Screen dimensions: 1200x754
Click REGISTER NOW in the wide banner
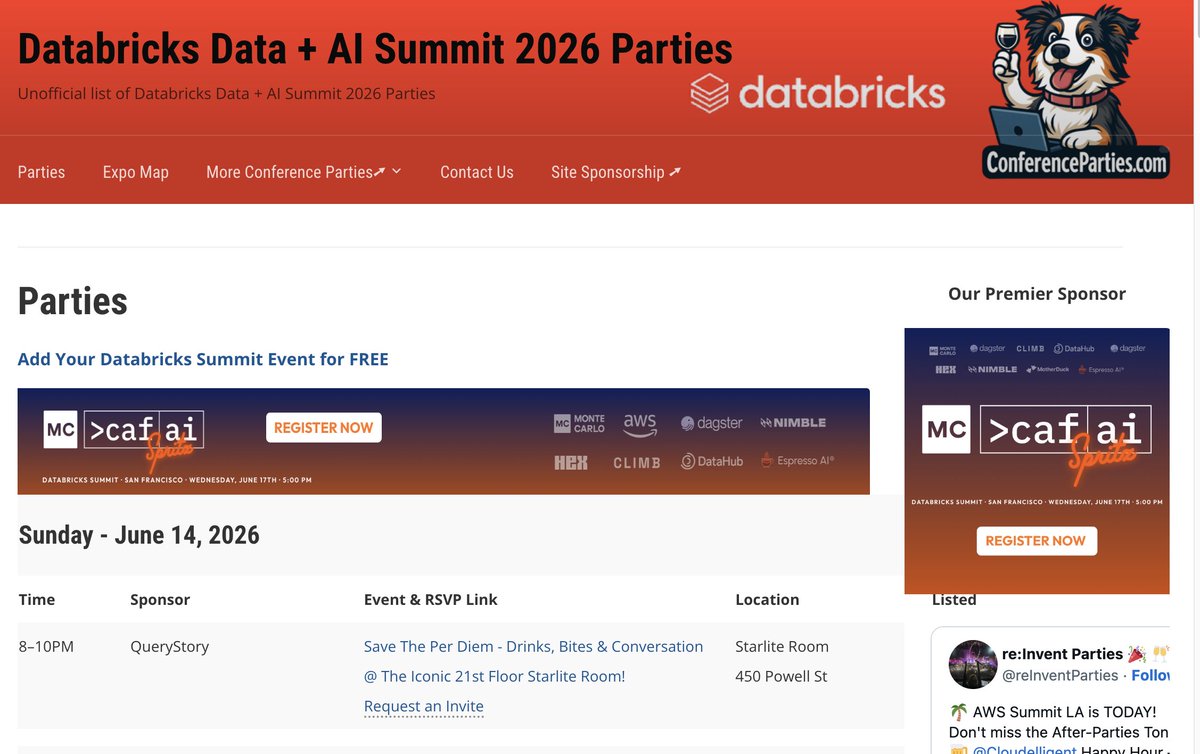click(323, 427)
